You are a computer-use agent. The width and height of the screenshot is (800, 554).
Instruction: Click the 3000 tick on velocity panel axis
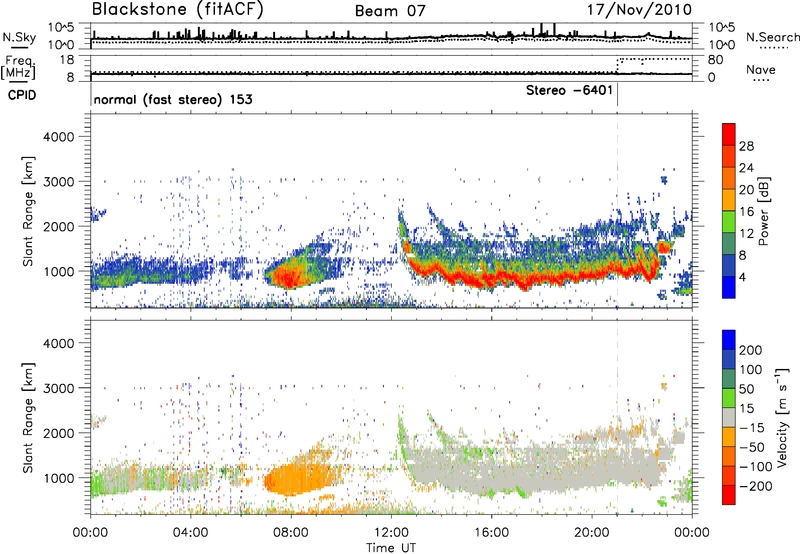(59, 388)
